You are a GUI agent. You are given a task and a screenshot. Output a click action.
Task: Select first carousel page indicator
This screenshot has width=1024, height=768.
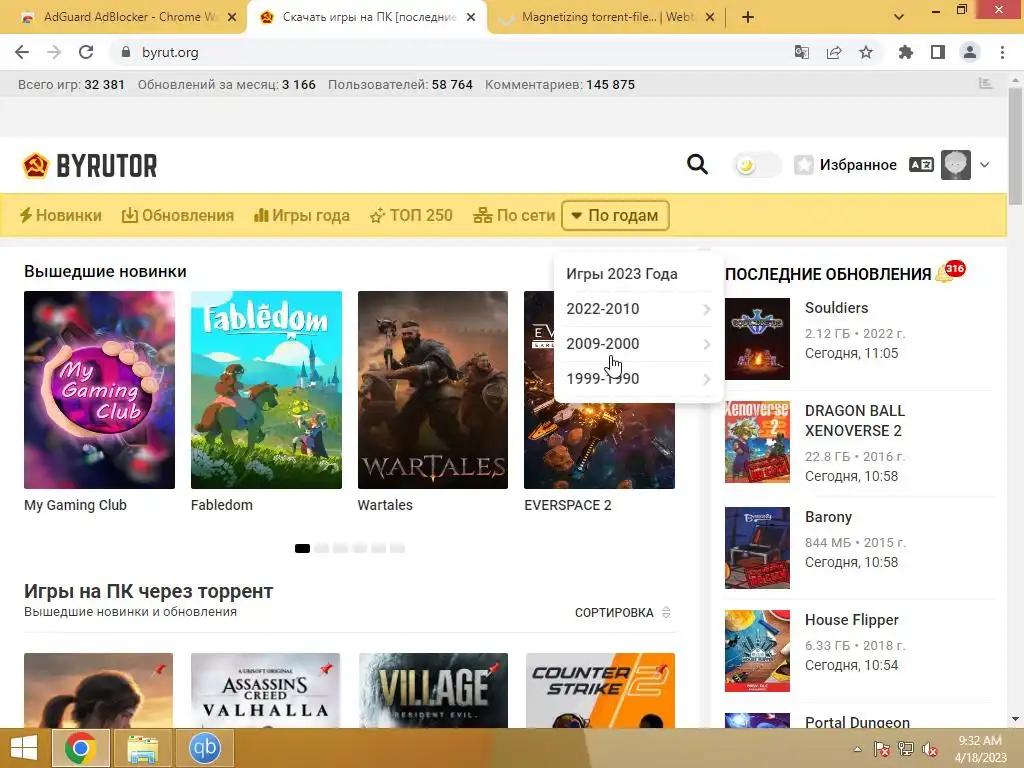point(302,549)
